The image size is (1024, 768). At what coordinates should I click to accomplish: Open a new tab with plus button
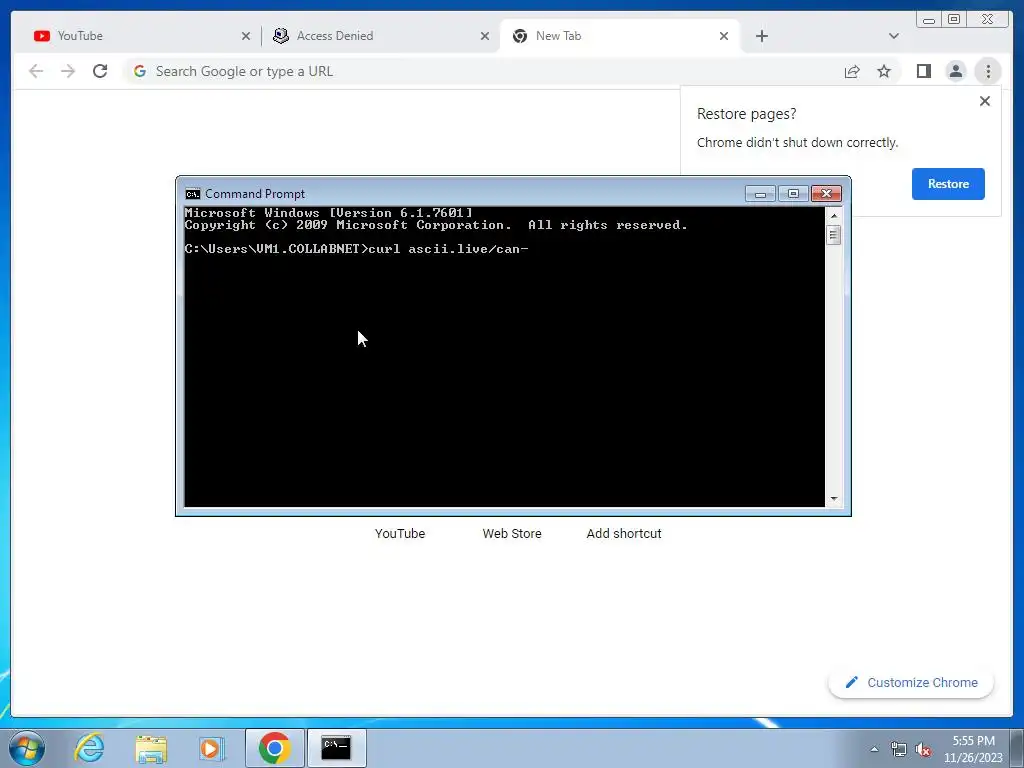pos(761,37)
